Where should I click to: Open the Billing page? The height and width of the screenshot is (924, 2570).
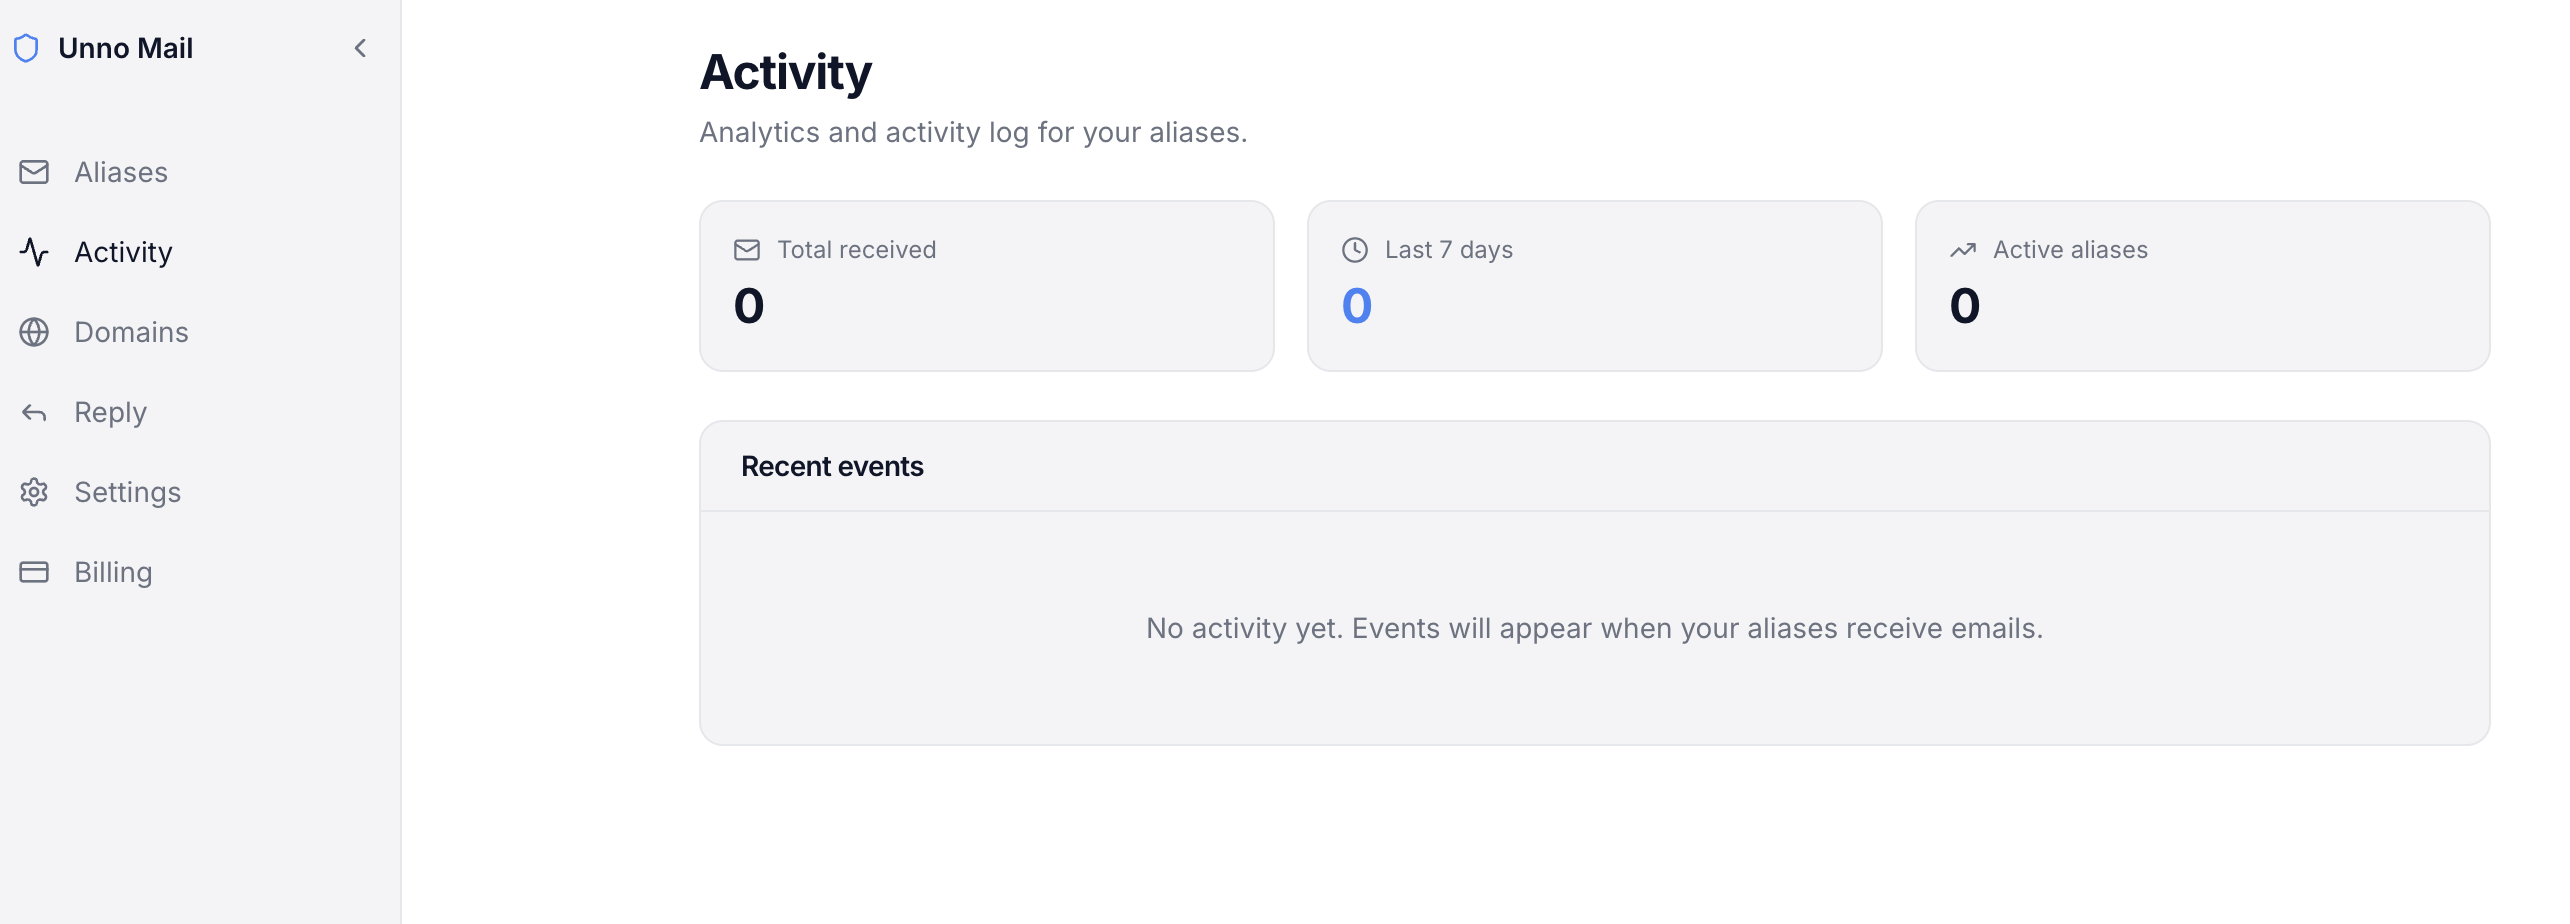click(x=113, y=572)
